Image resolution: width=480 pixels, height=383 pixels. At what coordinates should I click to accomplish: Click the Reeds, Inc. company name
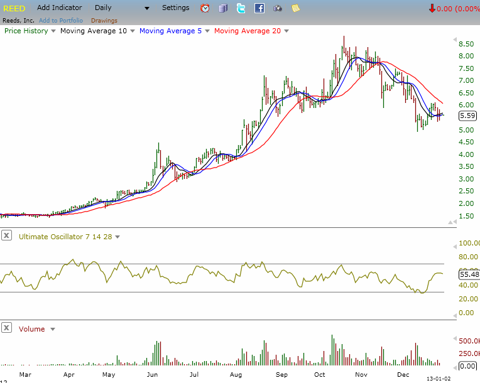pyautogui.click(x=18, y=20)
